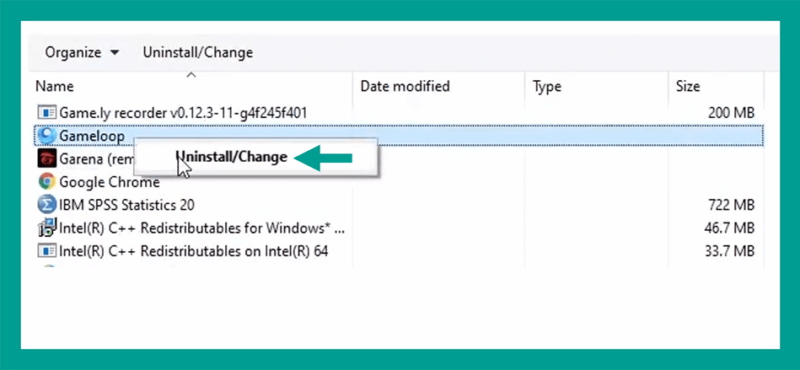Image resolution: width=800 pixels, height=370 pixels.
Task: Click the 46.7 MB size value
Action: (x=729, y=228)
